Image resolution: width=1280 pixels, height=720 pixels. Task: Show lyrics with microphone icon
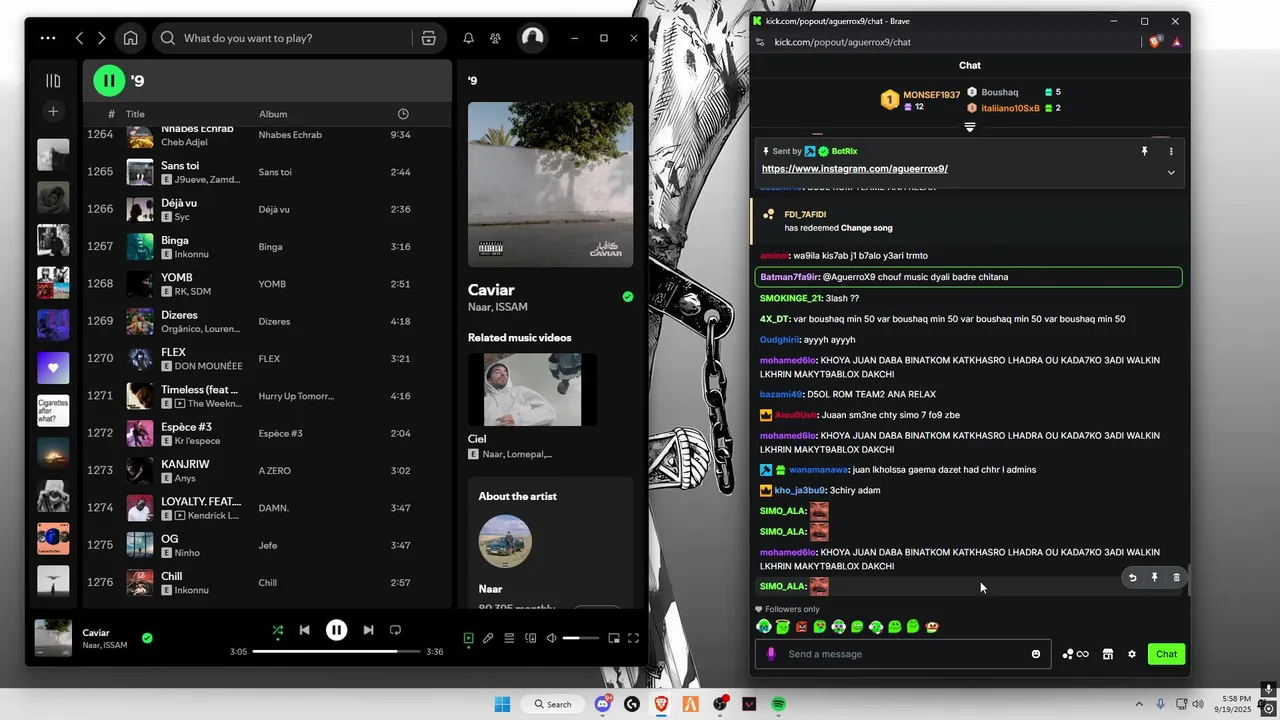coord(488,638)
